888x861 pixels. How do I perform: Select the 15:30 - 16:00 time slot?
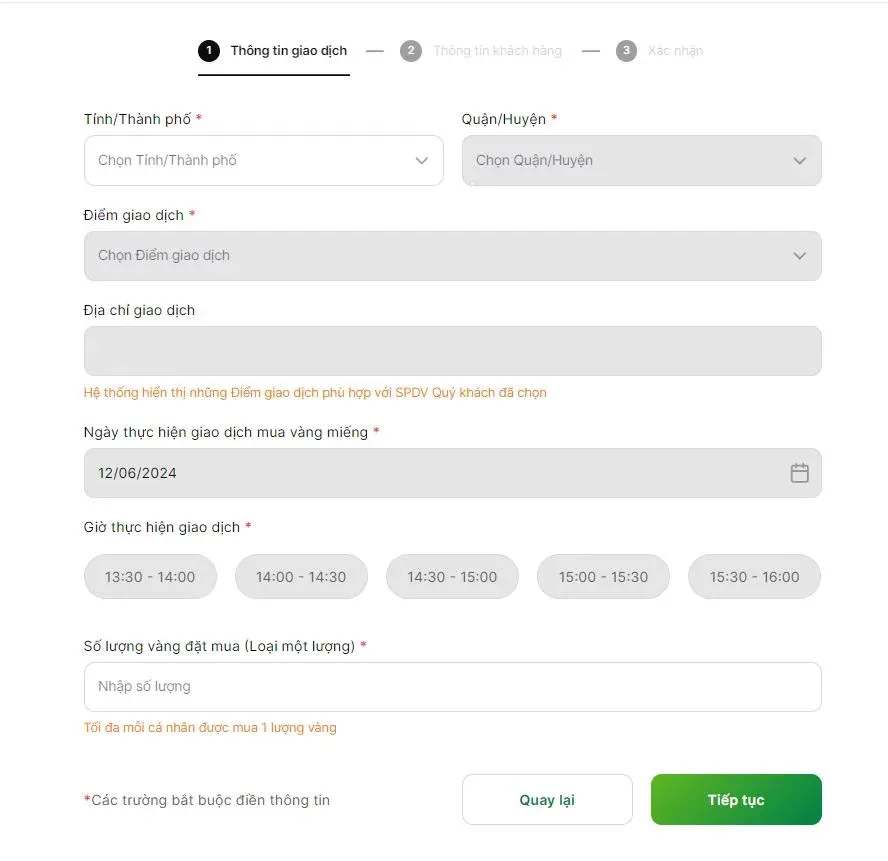754,577
